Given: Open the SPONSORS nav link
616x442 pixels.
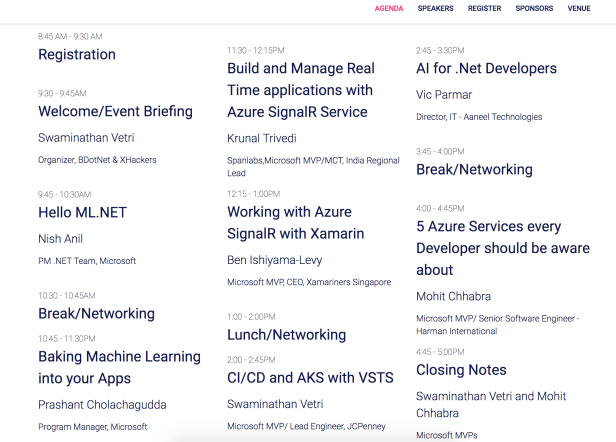Looking at the screenshot, I should click(x=534, y=8).
